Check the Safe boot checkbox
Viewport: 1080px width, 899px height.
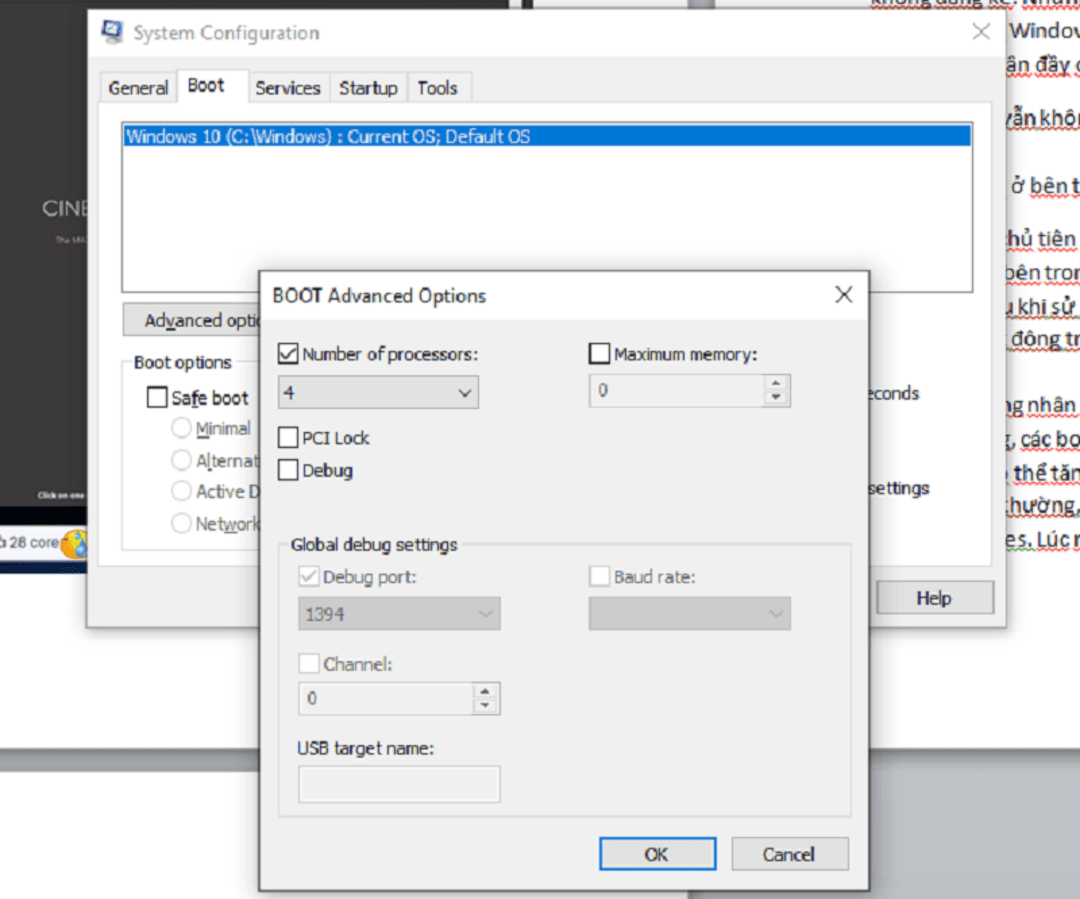(x=157, y=397)
